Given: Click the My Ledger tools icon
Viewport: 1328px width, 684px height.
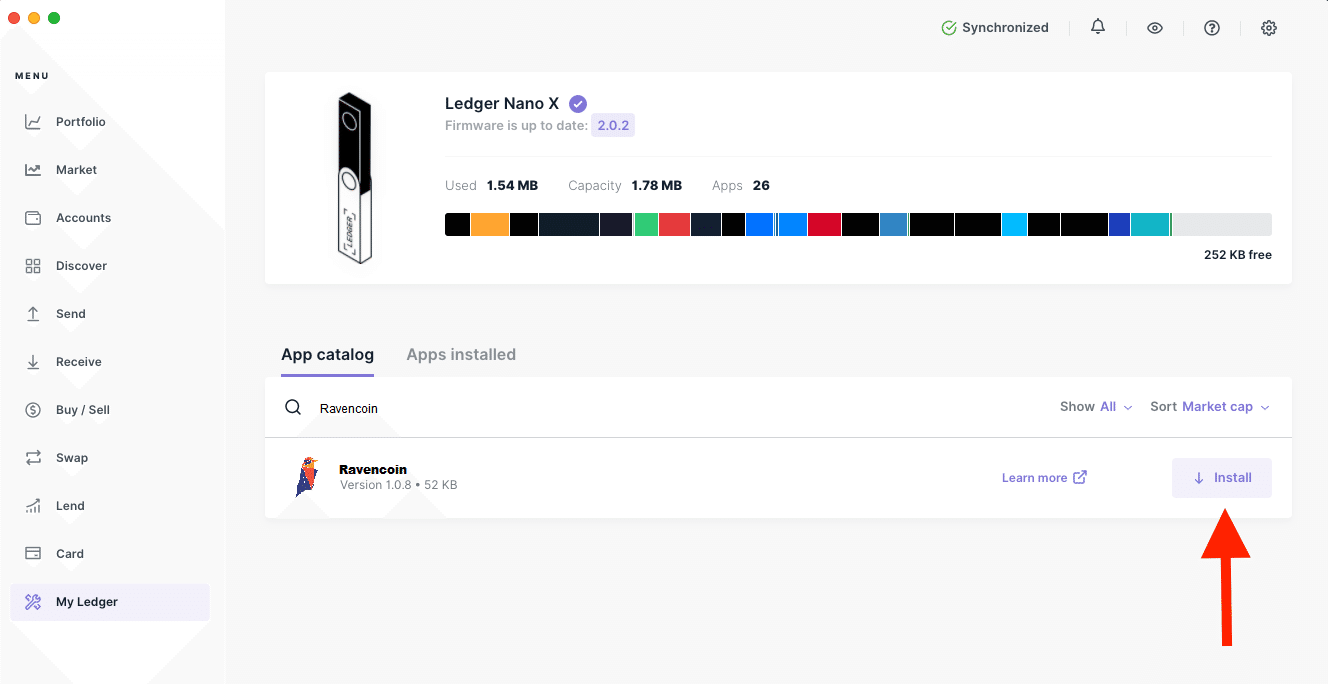Looking at the screenshot, I should click(33, 602).
